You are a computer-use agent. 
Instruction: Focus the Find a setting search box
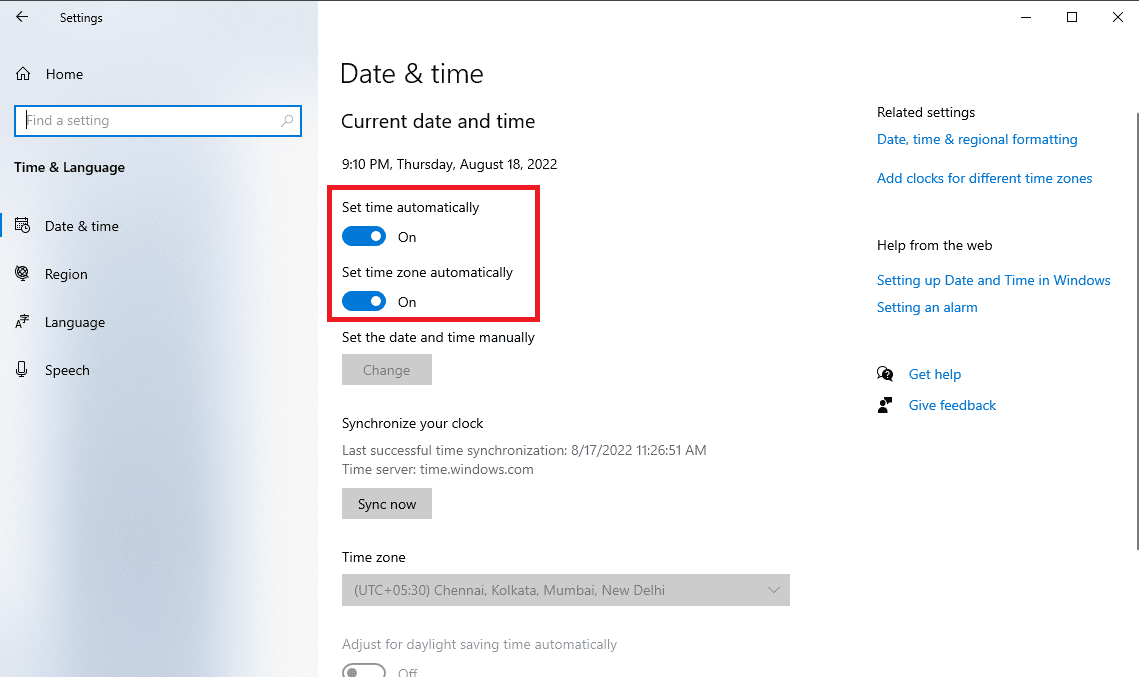tap(150, 121)
